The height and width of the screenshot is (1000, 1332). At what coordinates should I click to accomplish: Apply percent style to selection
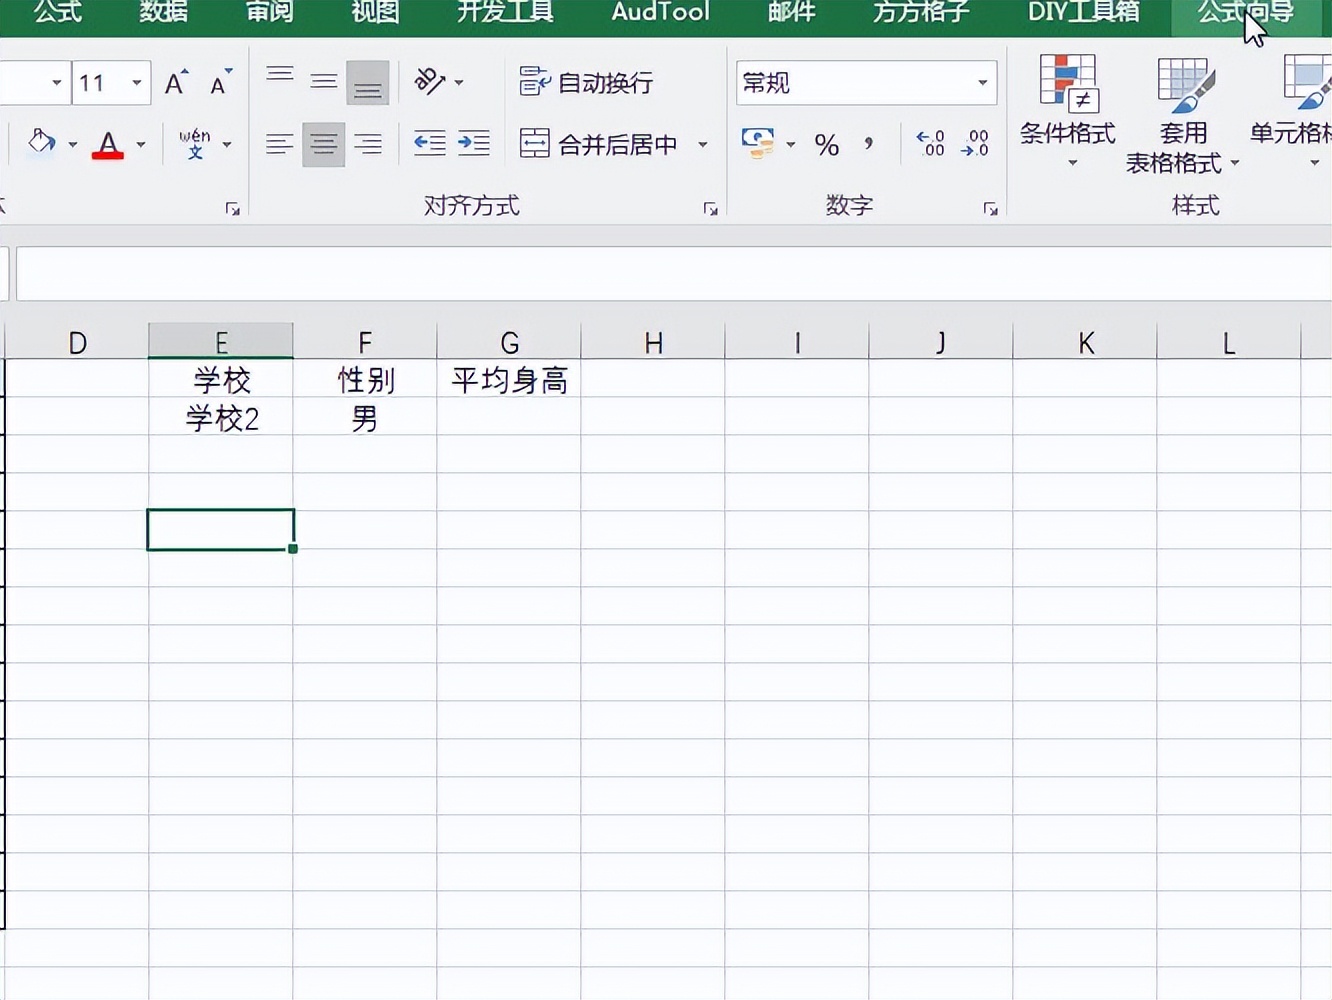(826, 145)
